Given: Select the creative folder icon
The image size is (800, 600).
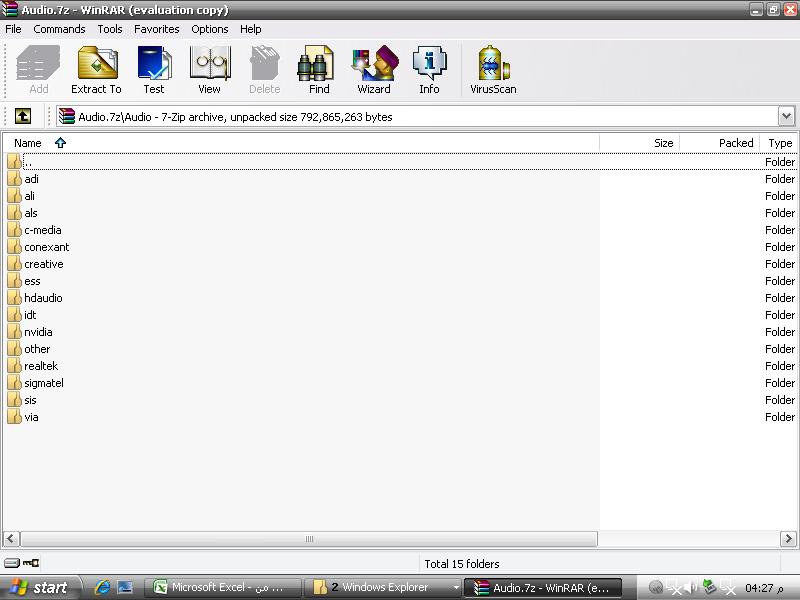Looking at the screenshot, I should 15,264.
